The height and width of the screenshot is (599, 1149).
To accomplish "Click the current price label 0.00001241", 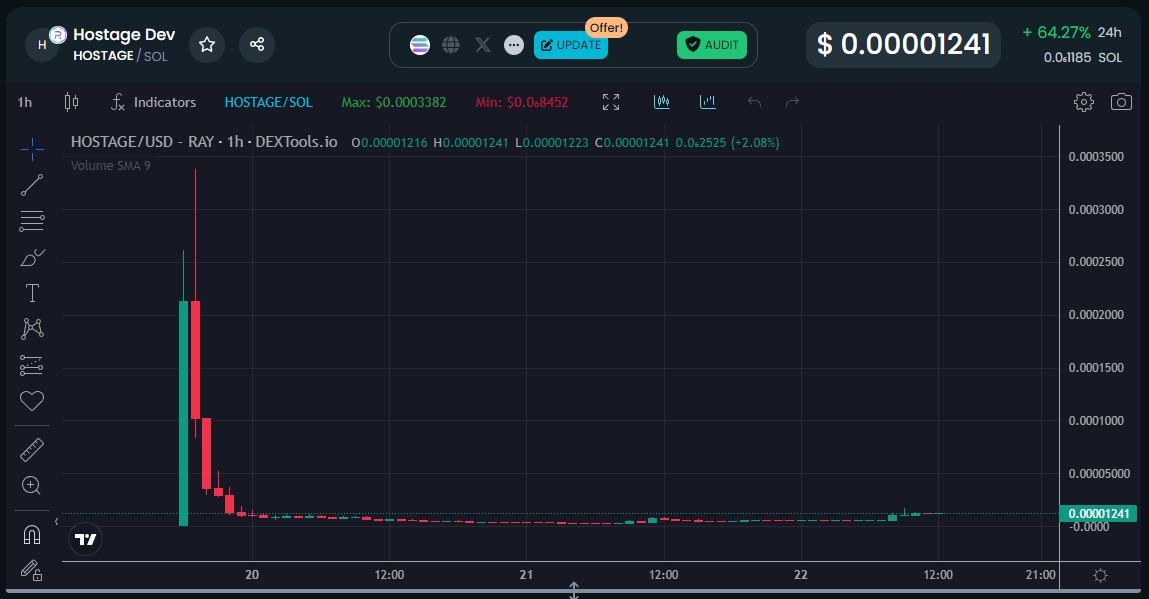I will (1098, 513).
